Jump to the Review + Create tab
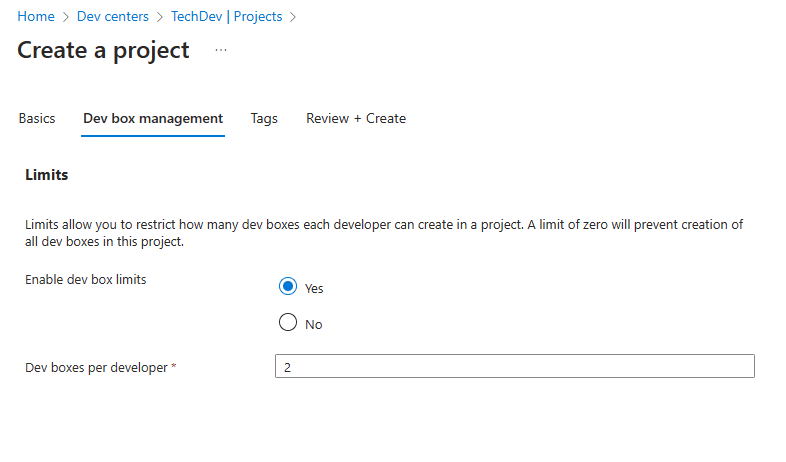786x462 pixels. (x=356, y=118)
